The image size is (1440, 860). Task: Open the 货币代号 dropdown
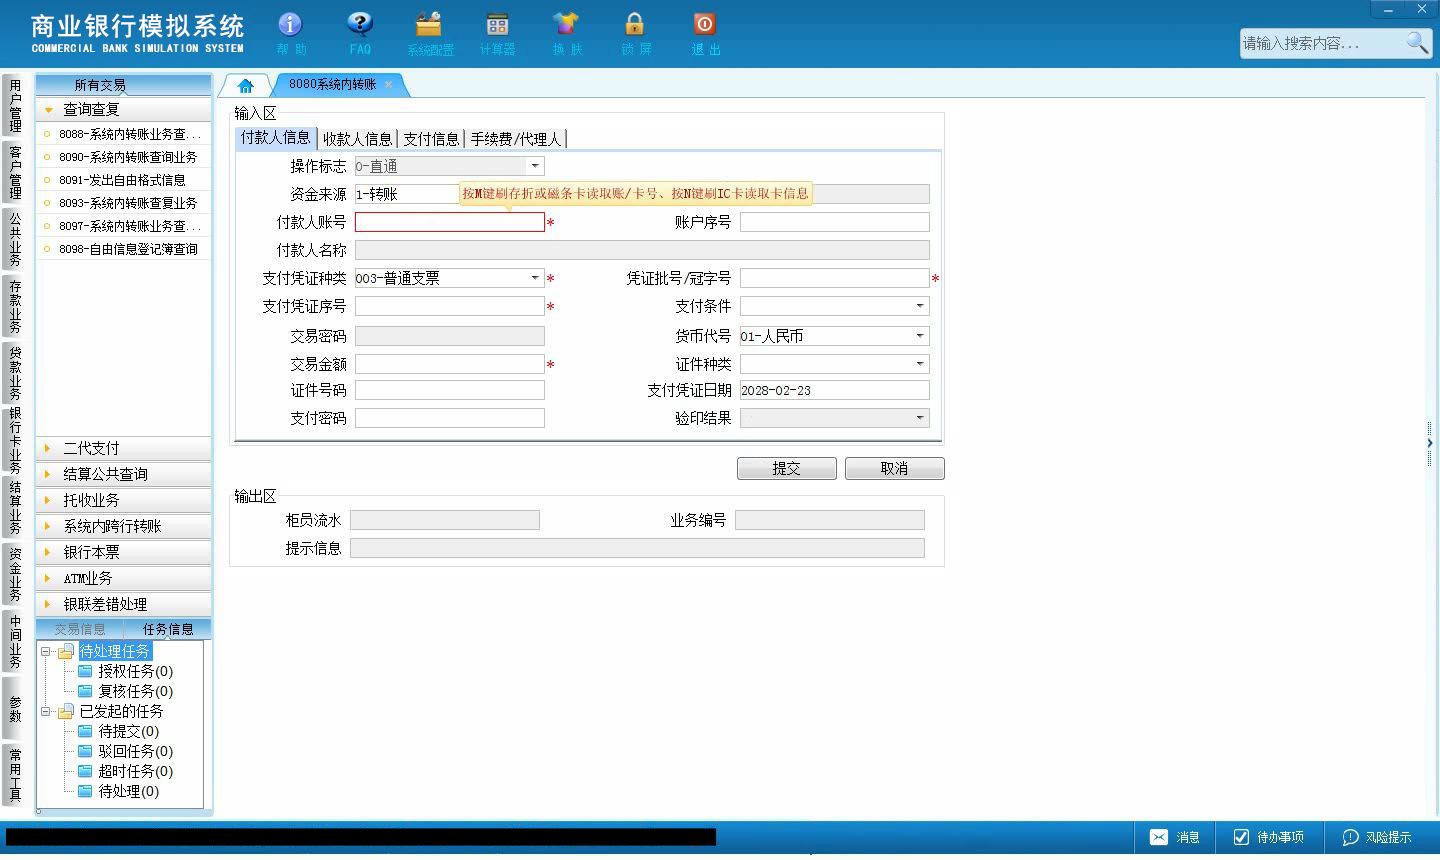(920, 336)
